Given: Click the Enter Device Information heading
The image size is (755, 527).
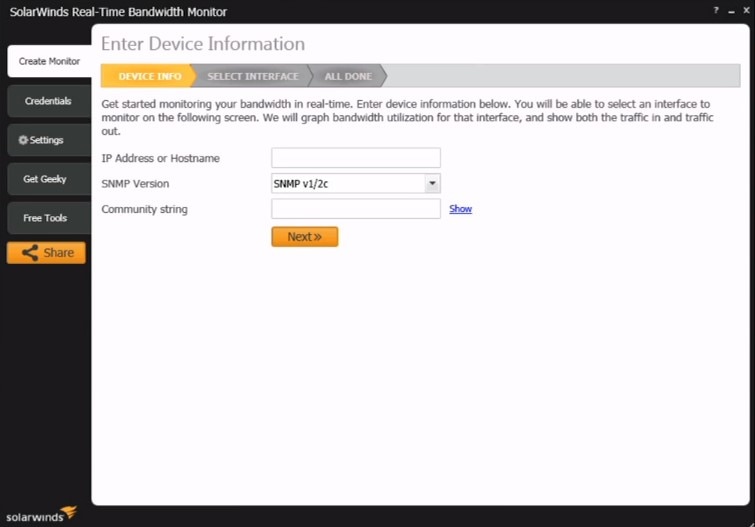Looking at the screenshot, I should click(203, 44).
